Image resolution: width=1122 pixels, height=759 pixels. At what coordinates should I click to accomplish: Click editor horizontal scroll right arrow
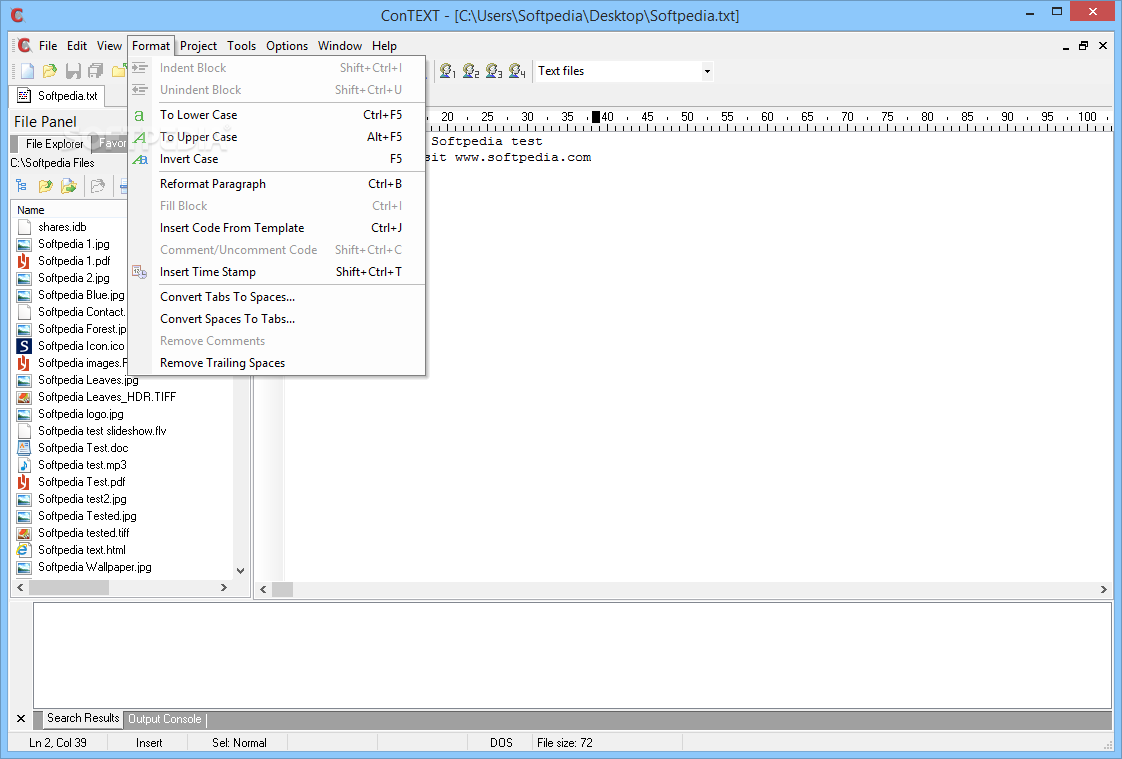1103,589
